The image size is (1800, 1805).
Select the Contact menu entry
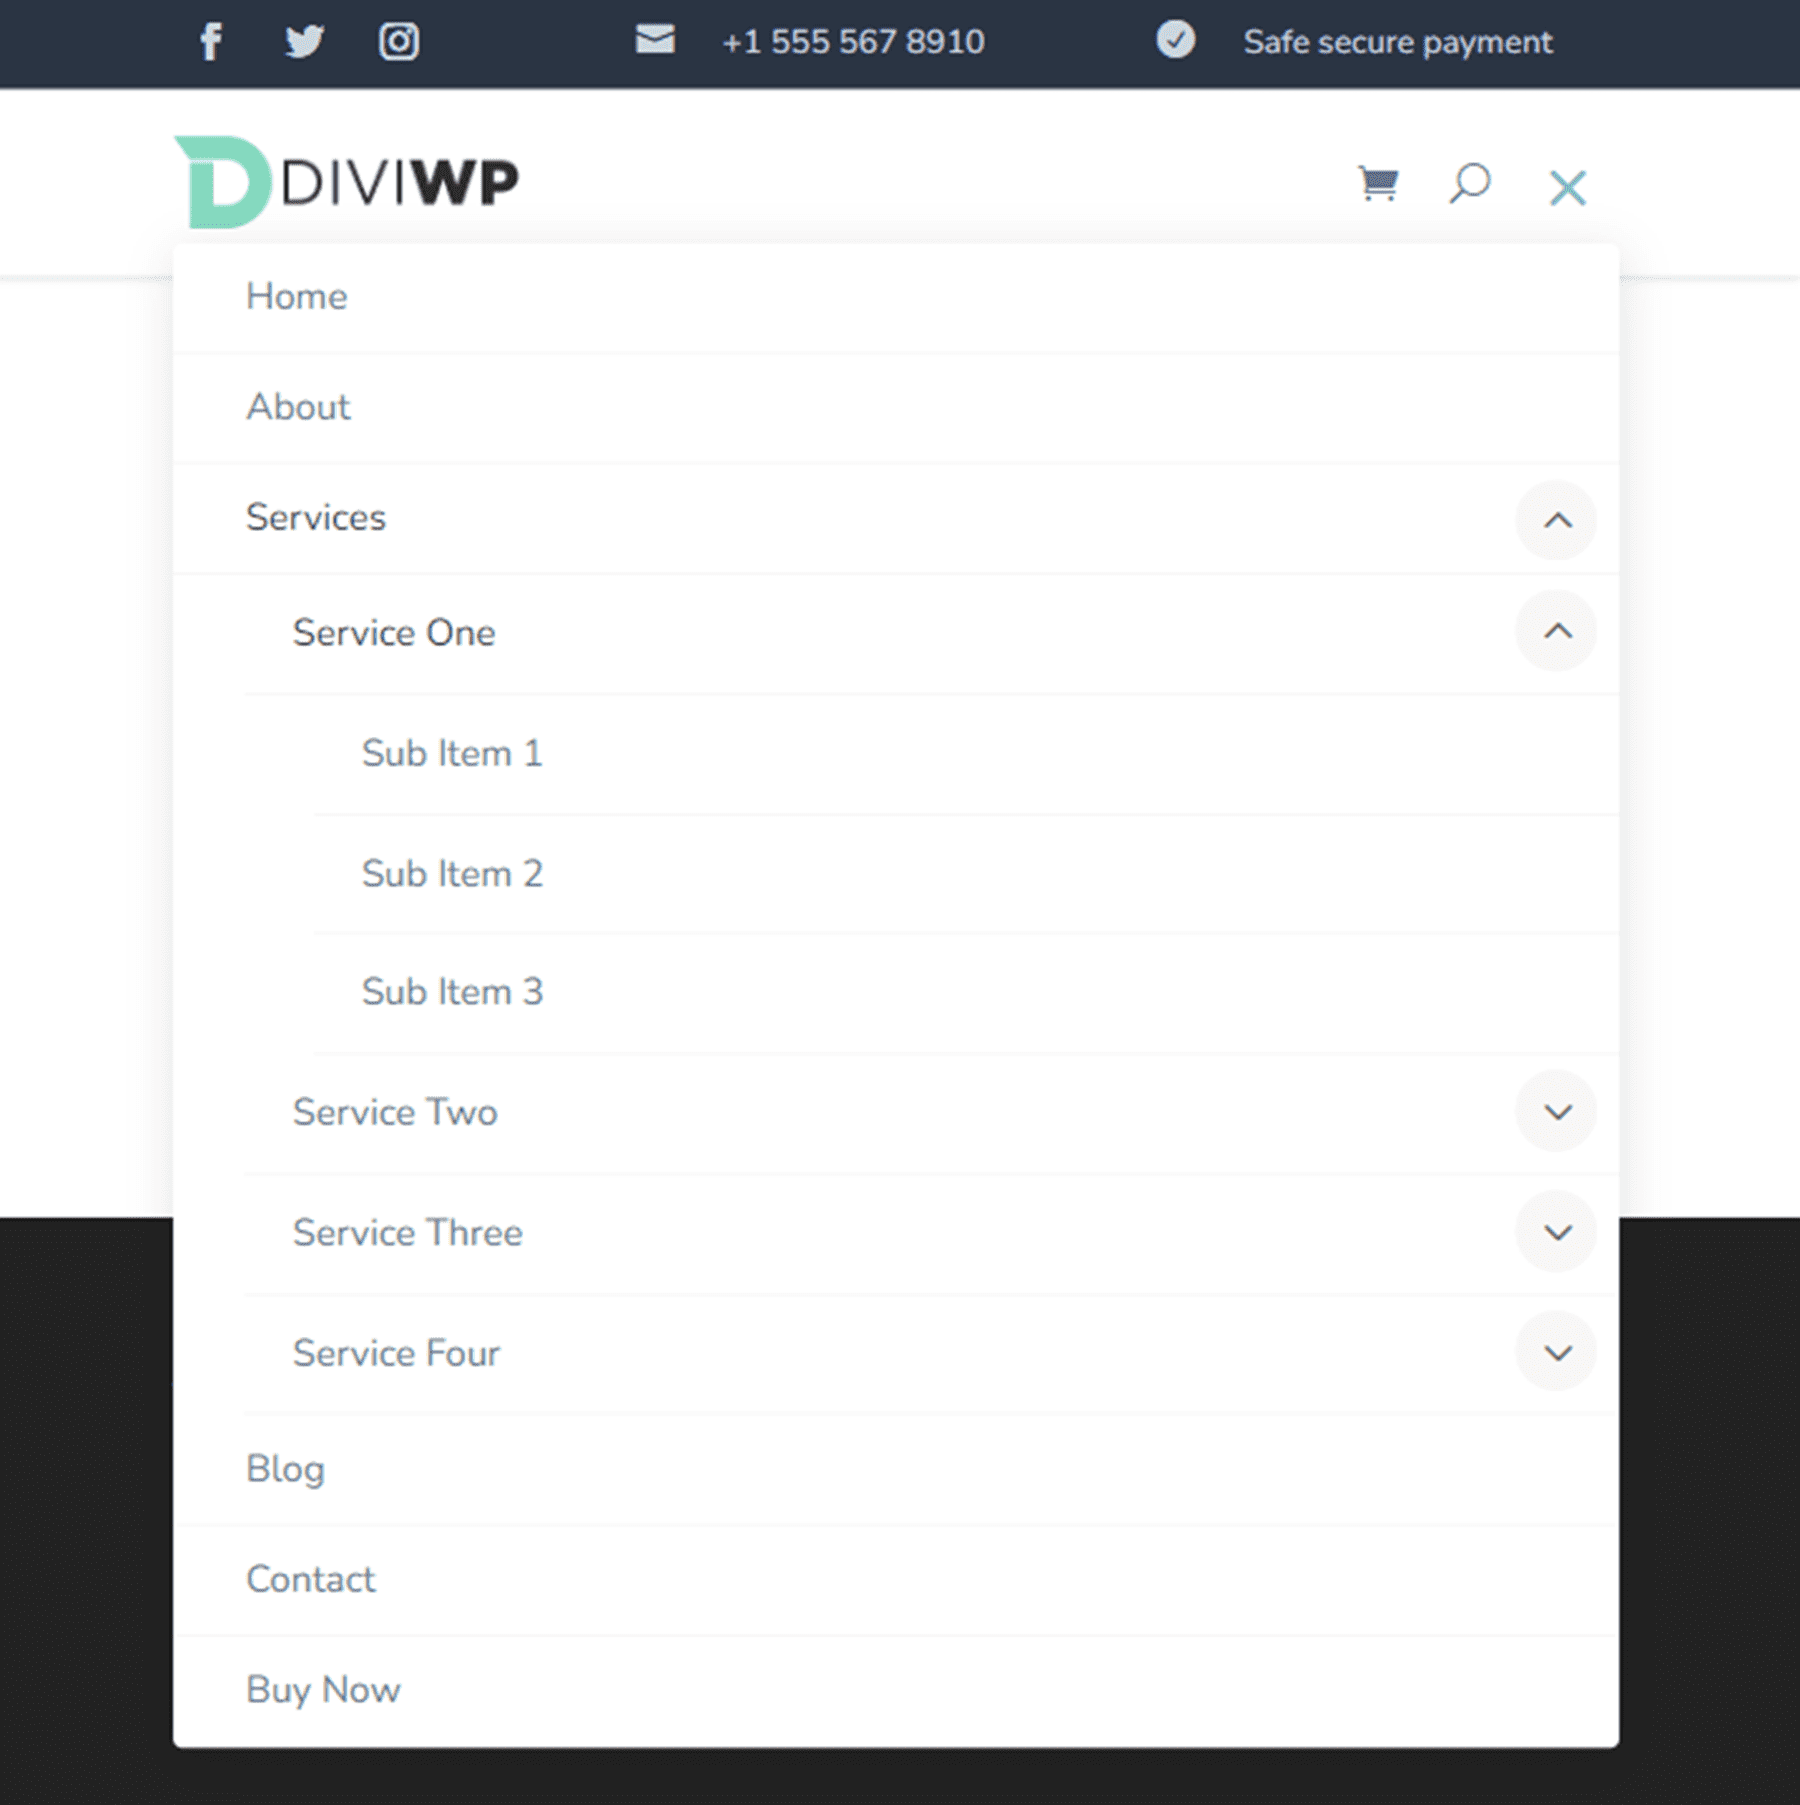pyautogui.click(x=310, y=1579)
